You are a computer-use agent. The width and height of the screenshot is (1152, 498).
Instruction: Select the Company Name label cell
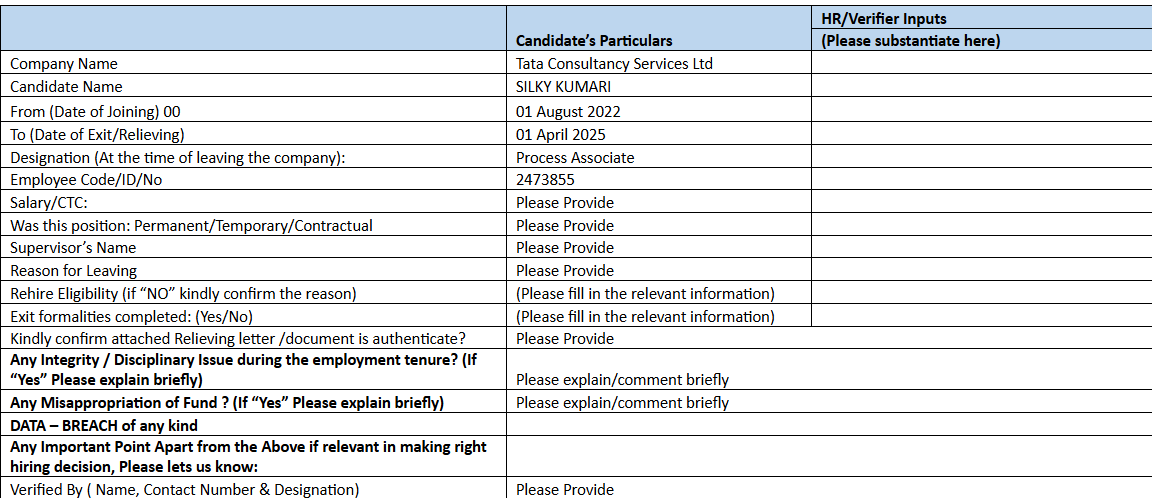pos(64,64)
